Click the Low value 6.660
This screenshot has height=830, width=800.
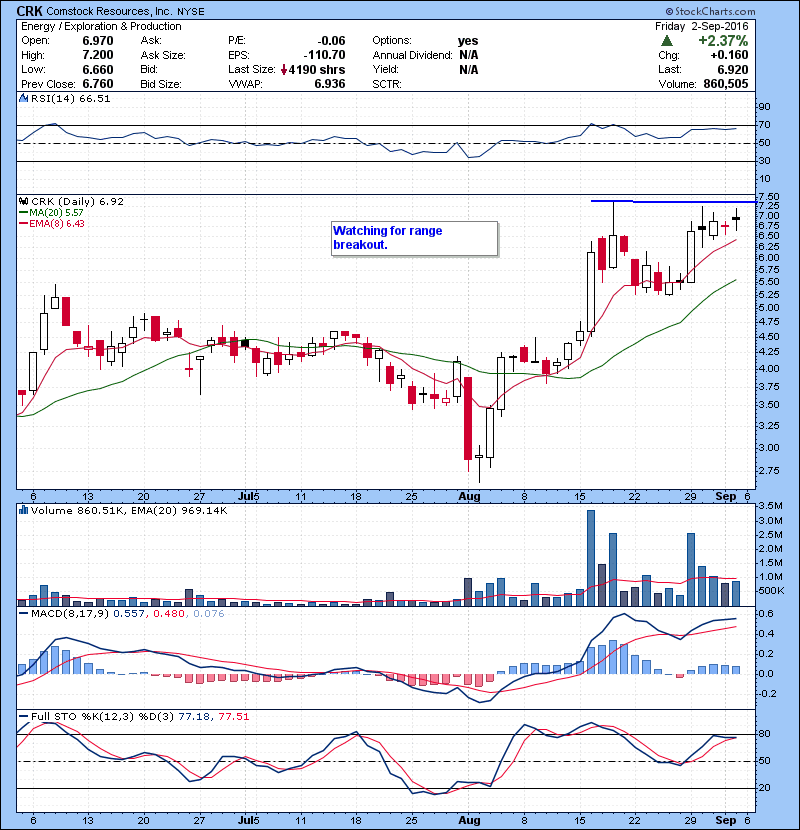click(x=98, y=70)
